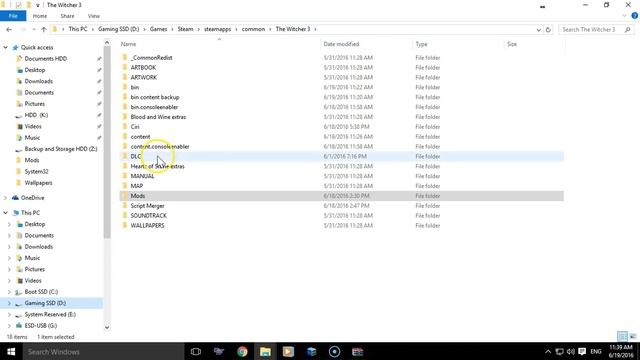Open Action Center notifications icon
Viewport: 640px width, 360px height.
tap(582, 351)
